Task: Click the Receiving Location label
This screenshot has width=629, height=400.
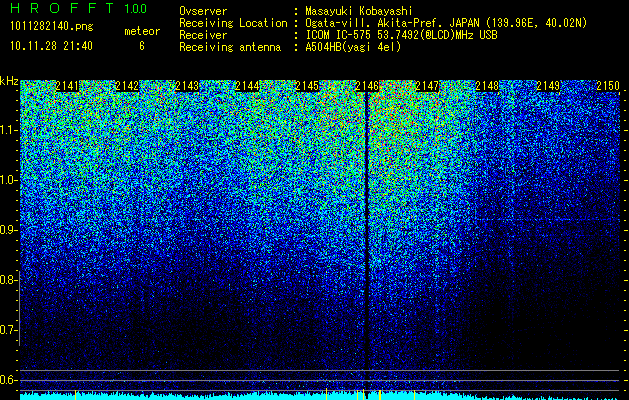Action: [x=233, y=23]
